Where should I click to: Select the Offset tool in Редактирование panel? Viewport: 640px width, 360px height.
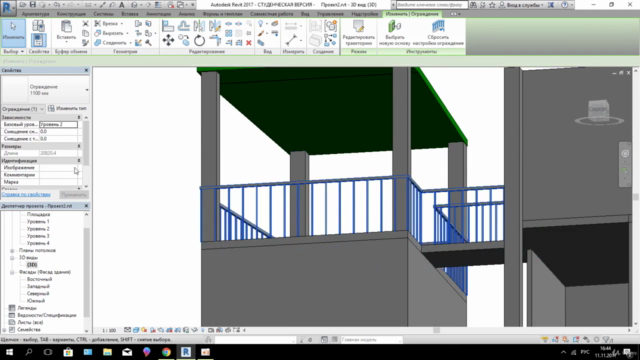184,26
